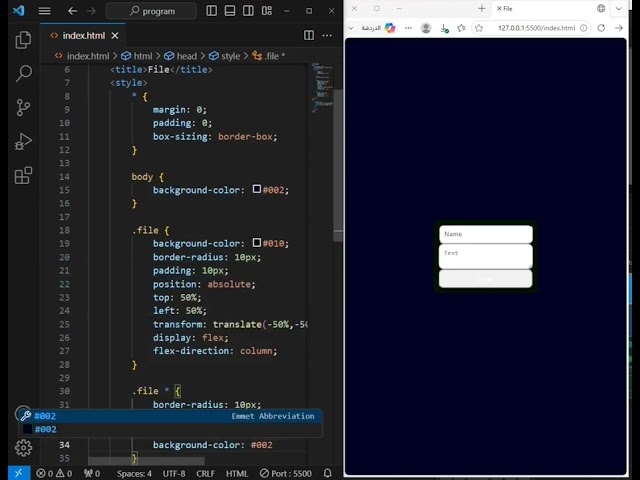Image resolution: width=640 pixels, height=480 pixels.
Task: Change file encoding UTF-8
Action: tap(174, 473)
